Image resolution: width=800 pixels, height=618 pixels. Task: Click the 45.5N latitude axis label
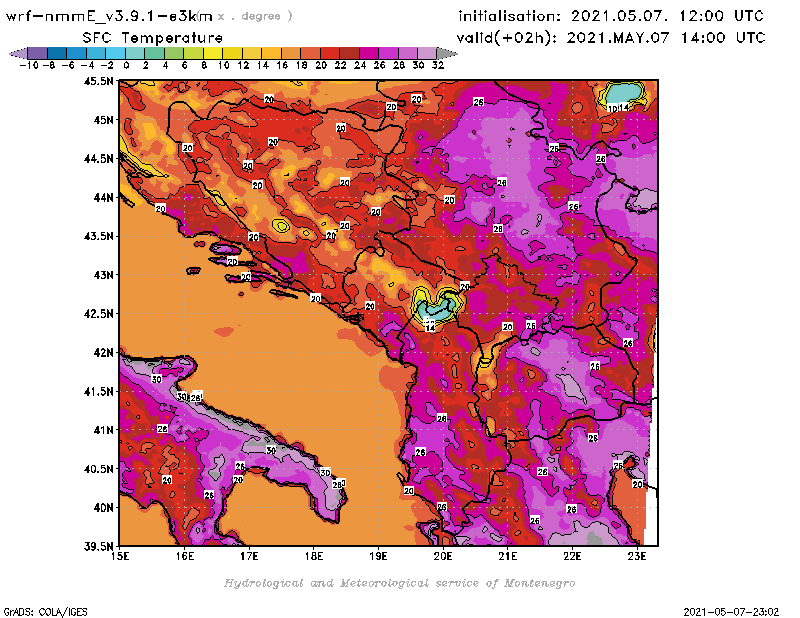click(98, 81)
